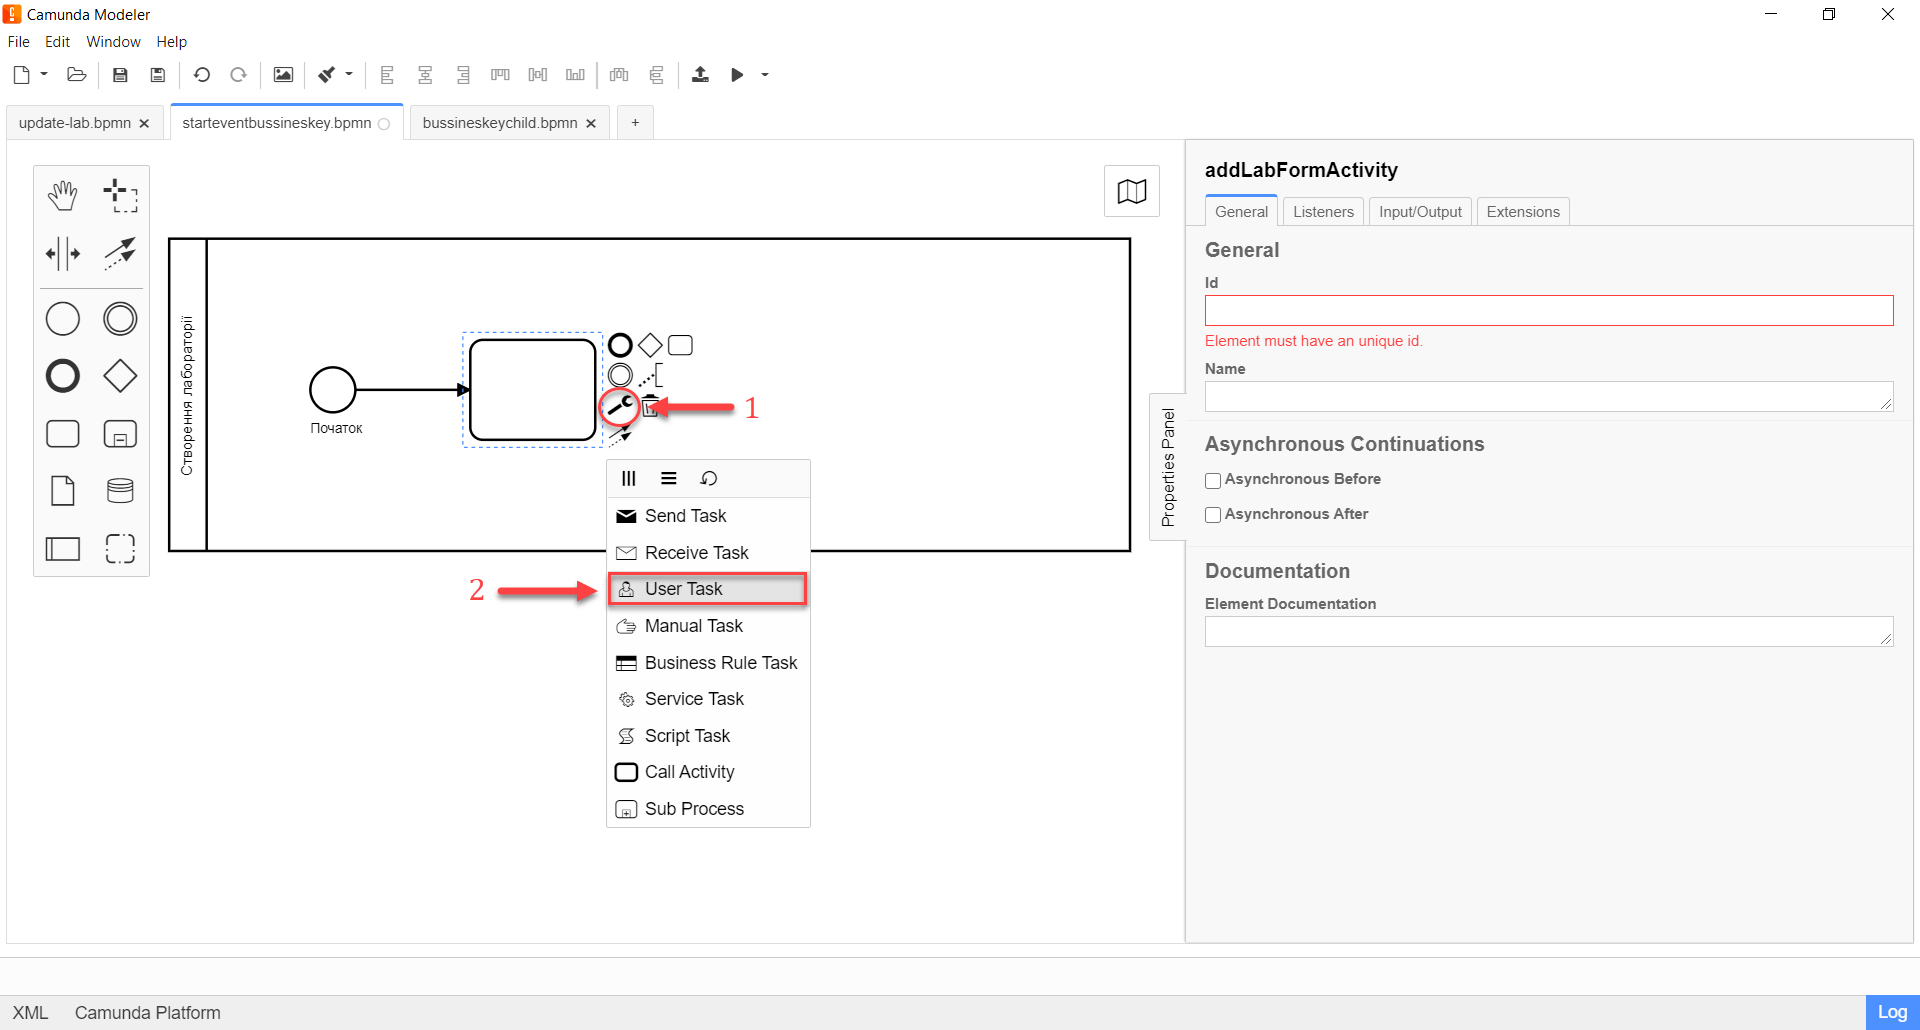Open the new file dropdown arrow

pyautogui.click(x=44, y=74)
